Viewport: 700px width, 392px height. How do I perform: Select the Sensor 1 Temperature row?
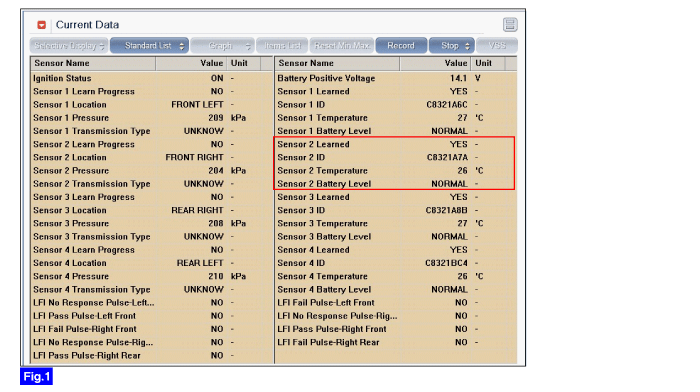coord(396,118)
